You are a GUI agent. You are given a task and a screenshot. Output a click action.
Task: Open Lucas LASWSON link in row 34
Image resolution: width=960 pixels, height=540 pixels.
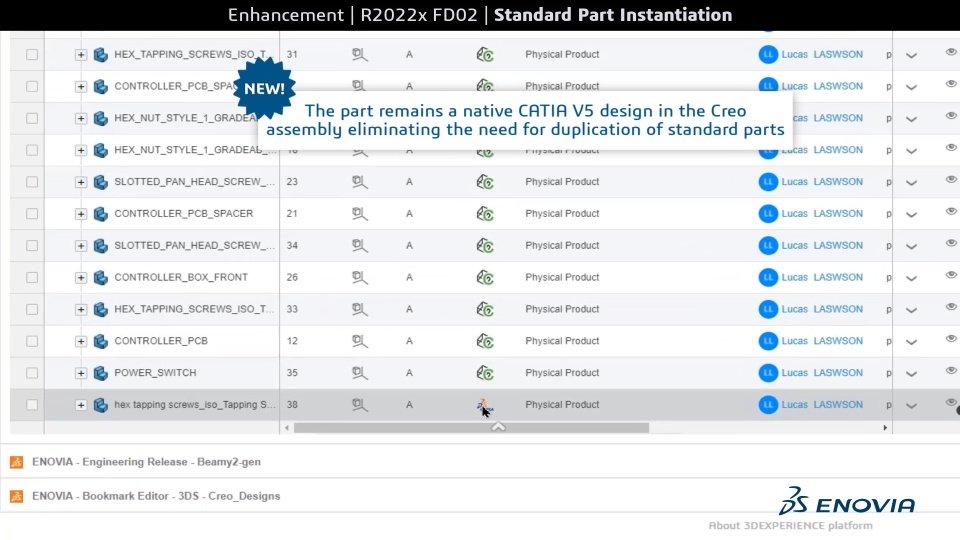[x=822, y=246]
